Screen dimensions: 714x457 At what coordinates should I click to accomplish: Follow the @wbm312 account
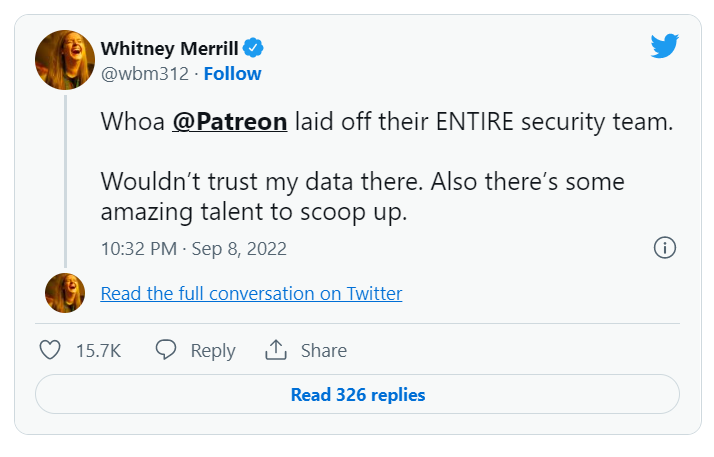coord(232,74)
